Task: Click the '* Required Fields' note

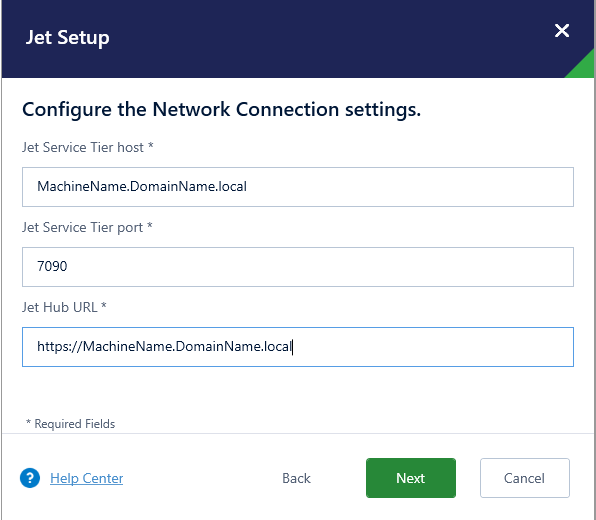Action: pos(70,423)
